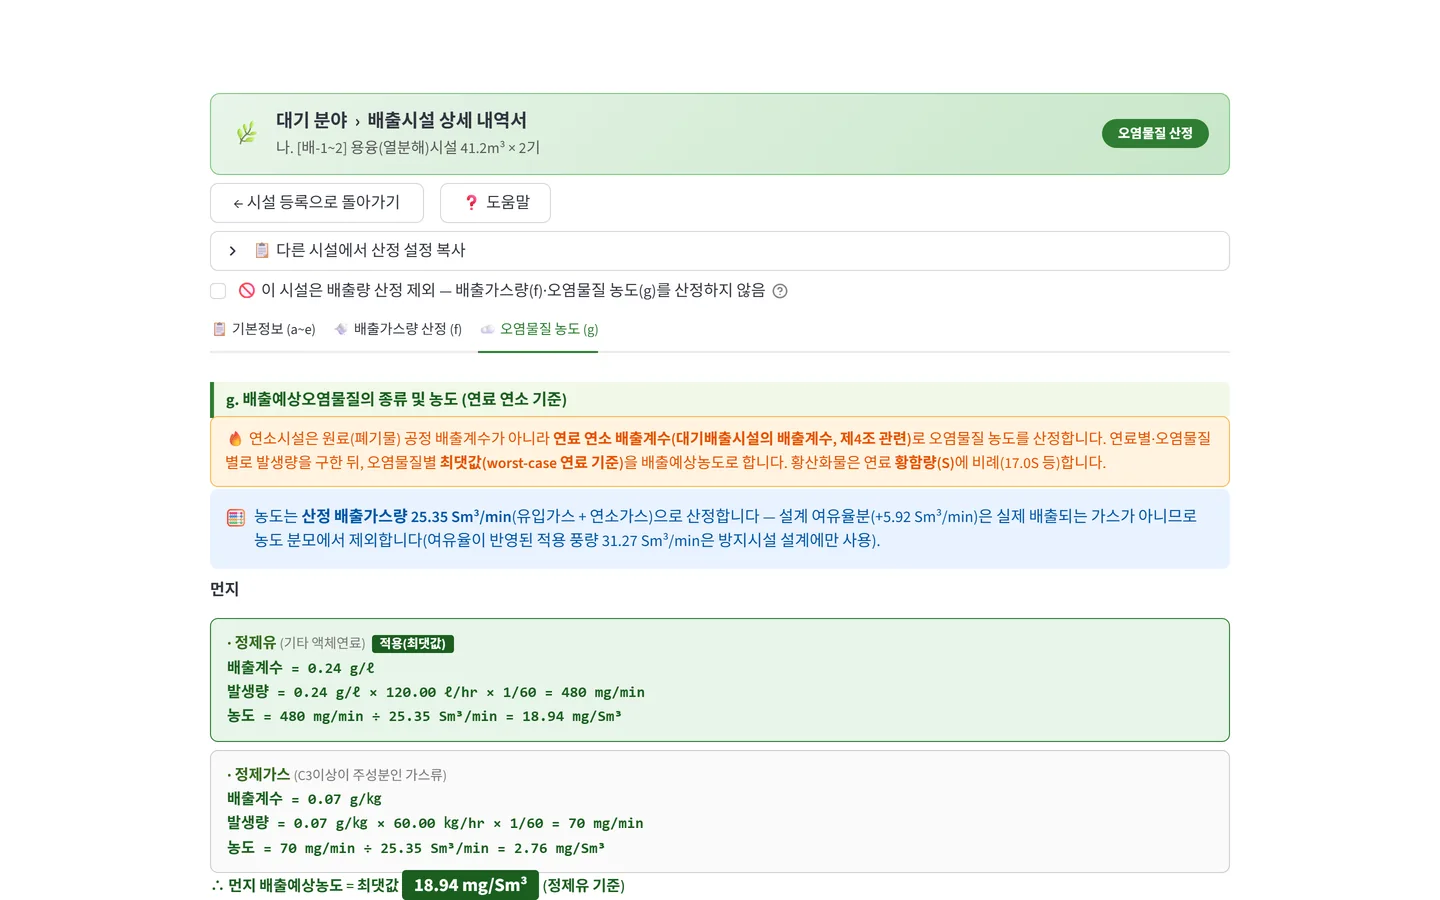Click the red prohibition icon next to 배출량 산정 제외

pos(247,290)
